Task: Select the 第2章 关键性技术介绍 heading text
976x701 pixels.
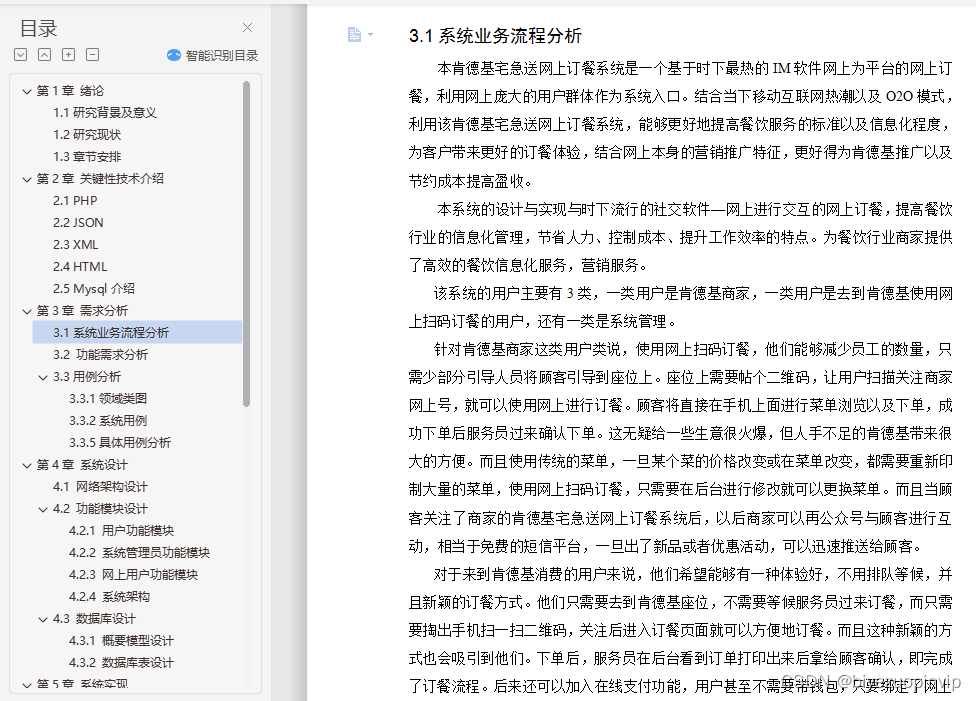Action: 100,179
